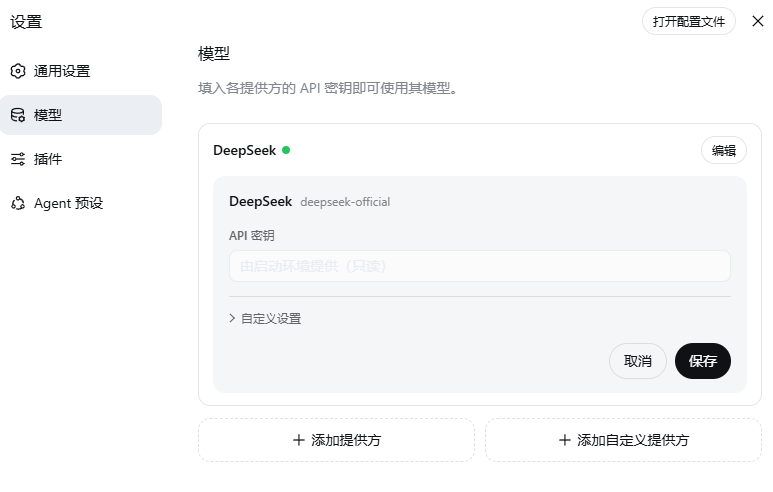Click the 自定义设置 label text
This screenshot has height=492, width=773.
(271, 318)
